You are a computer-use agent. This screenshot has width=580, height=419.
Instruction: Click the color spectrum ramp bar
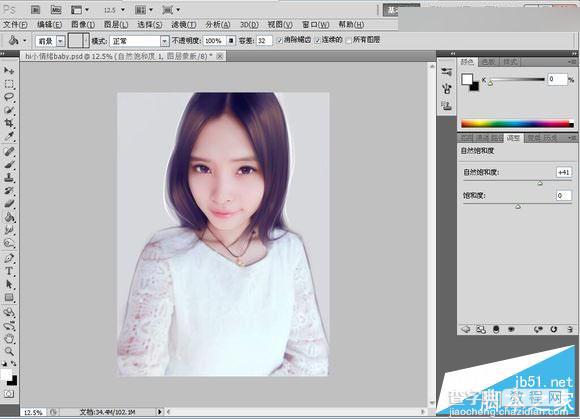point(517,124)
